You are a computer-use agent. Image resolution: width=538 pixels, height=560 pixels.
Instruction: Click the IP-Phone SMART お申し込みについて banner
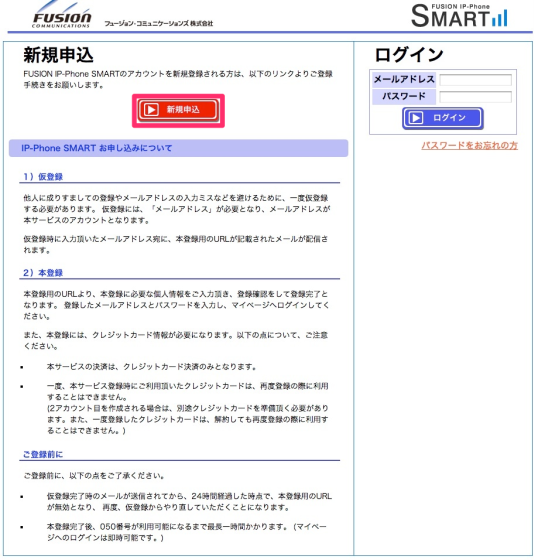179,148
